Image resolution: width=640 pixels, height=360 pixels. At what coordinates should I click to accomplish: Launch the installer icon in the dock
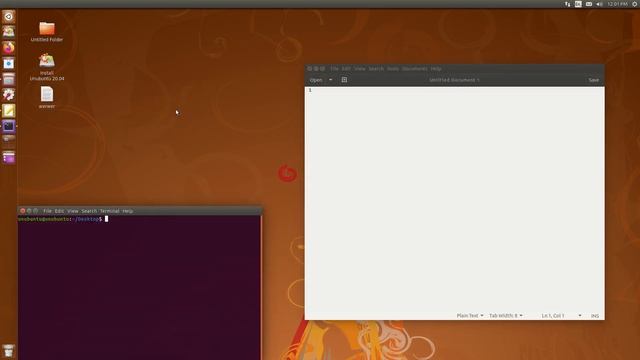click(9, 32)
